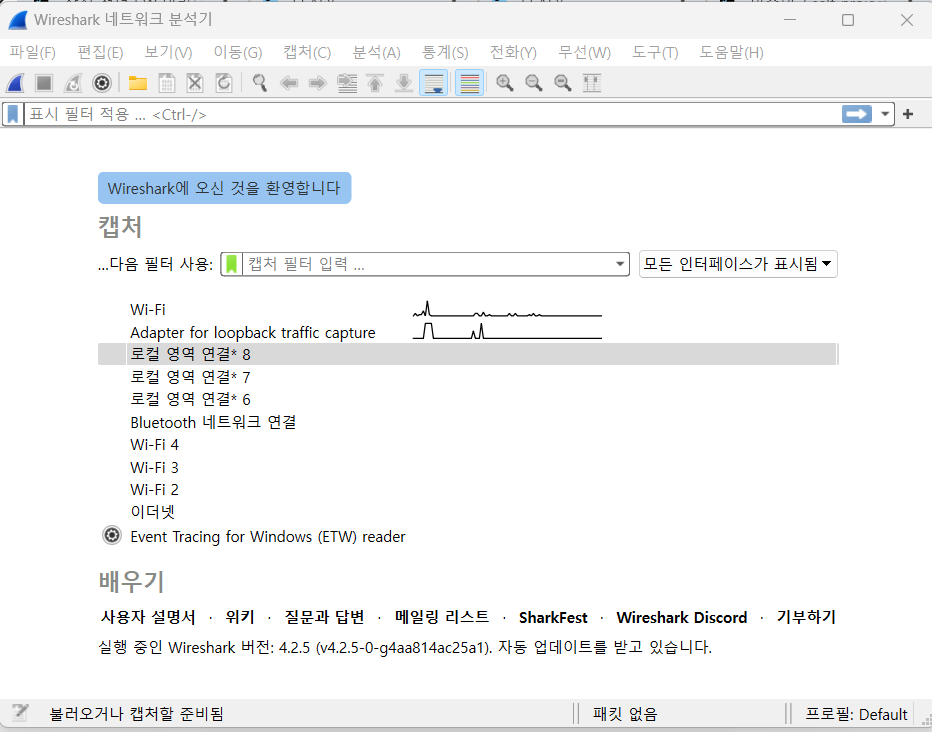This screenshot has width=932, height=732.
Task: Click the save capture file icon
Action: pyautogui.click(x=166, y=83)
